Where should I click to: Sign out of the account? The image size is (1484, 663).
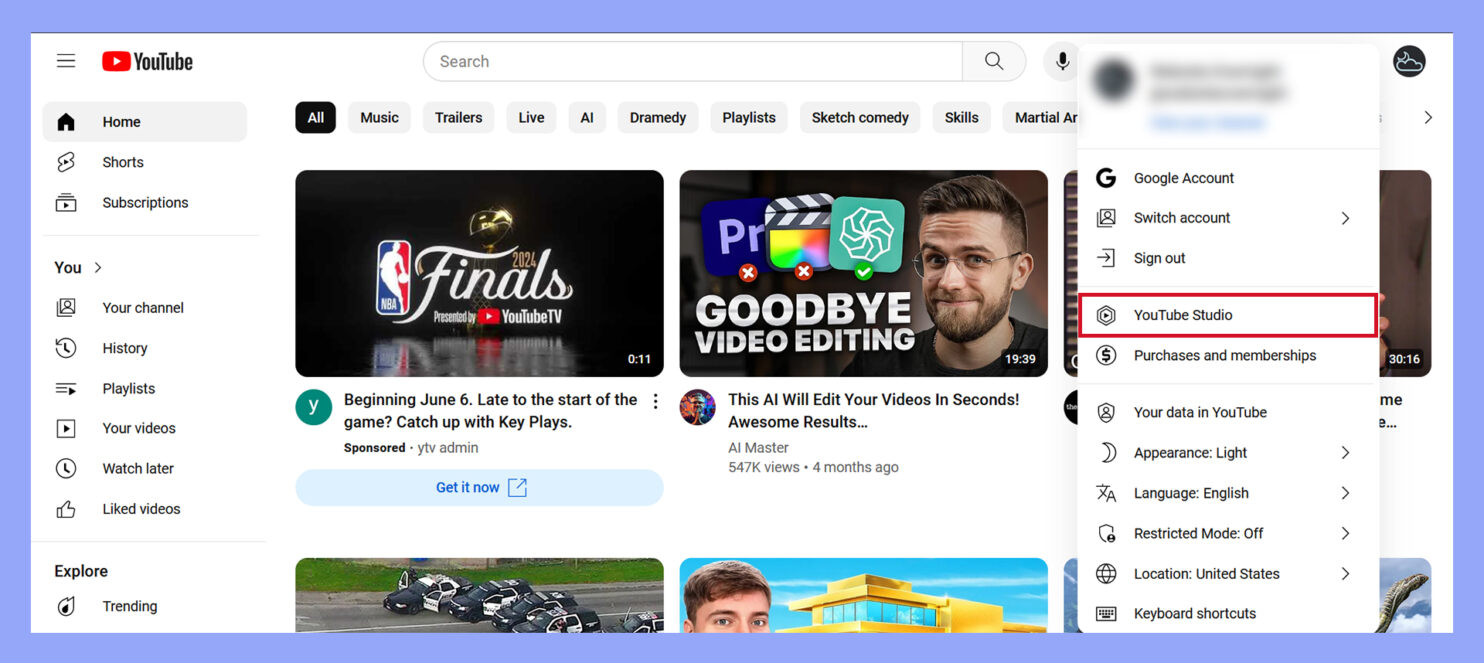(x=1157, y=257)
